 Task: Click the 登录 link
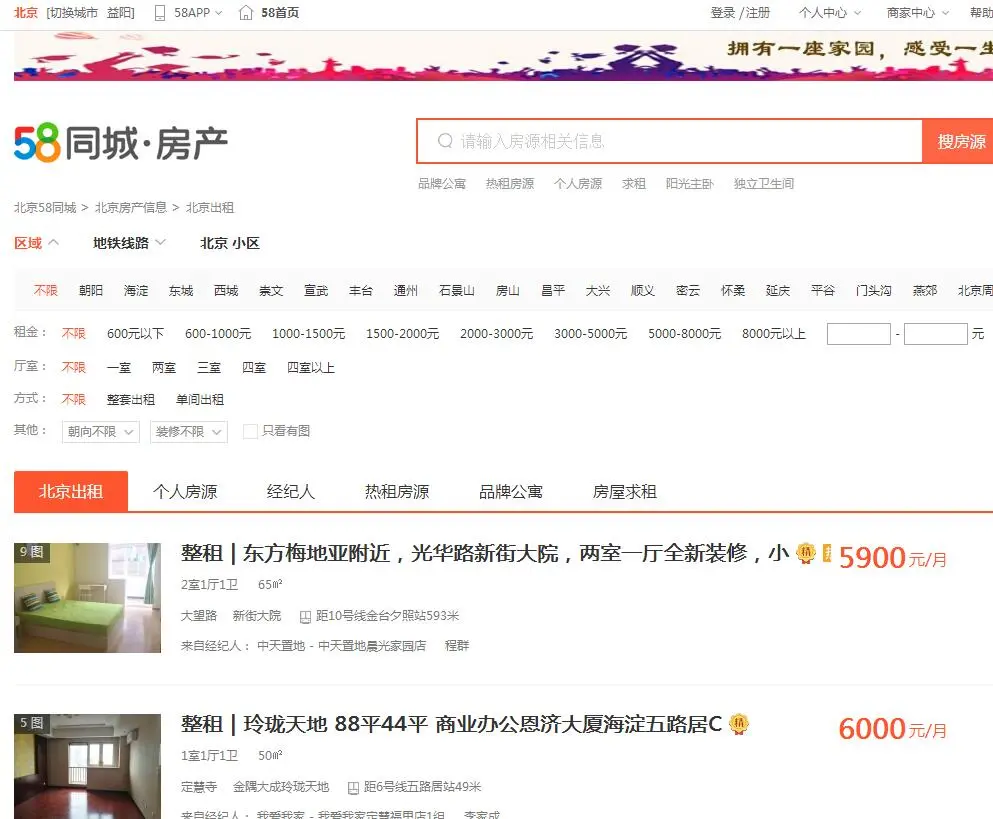pos(722,13)
